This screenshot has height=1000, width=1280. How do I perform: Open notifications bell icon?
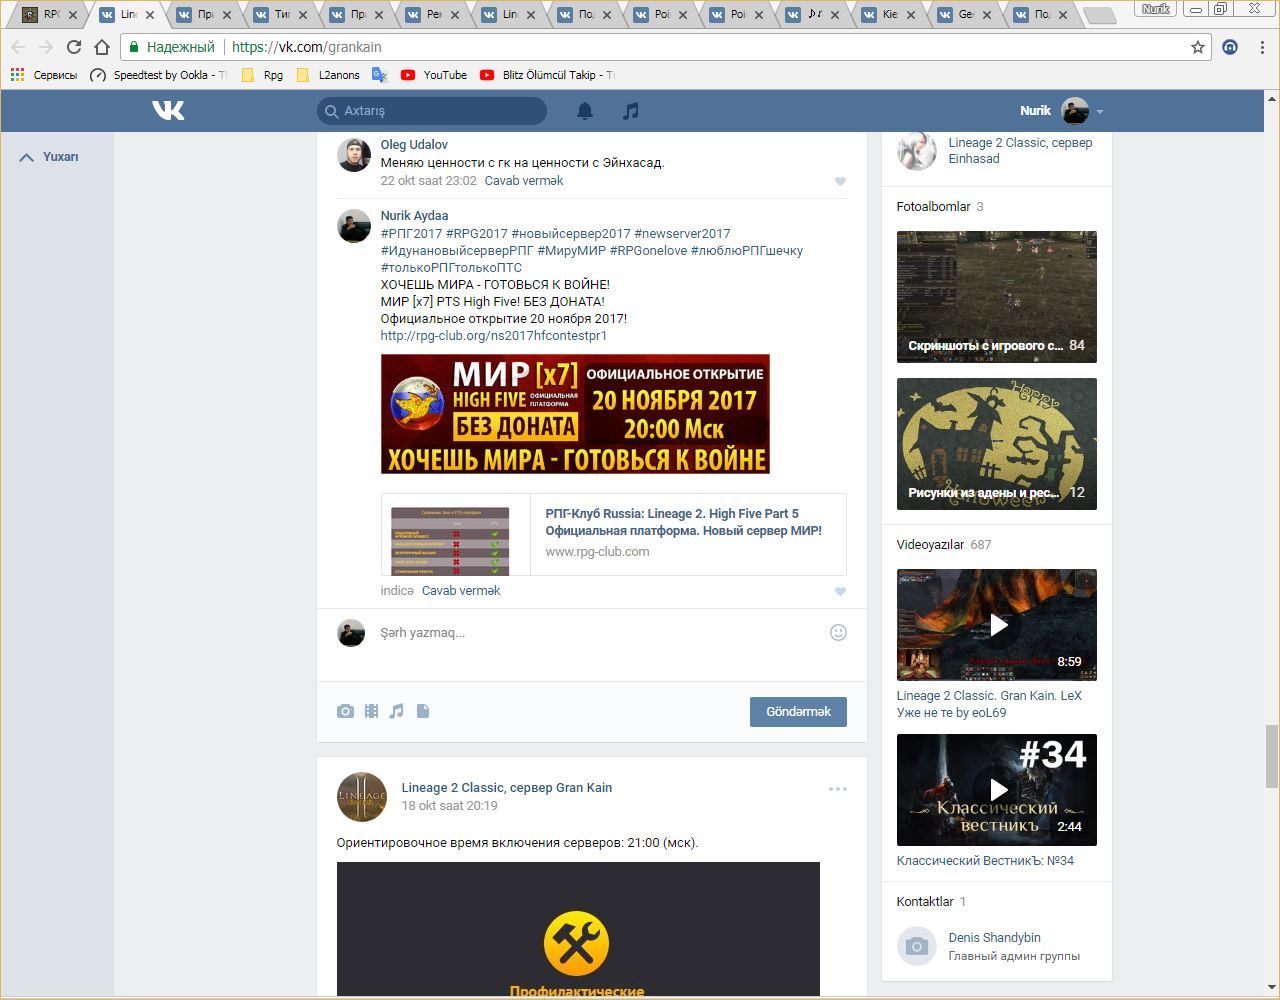coord(585,111)
